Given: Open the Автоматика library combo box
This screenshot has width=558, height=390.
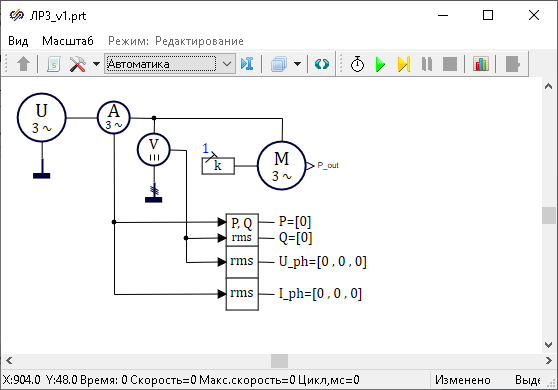Looking at the screenshot, I should 170,64.
